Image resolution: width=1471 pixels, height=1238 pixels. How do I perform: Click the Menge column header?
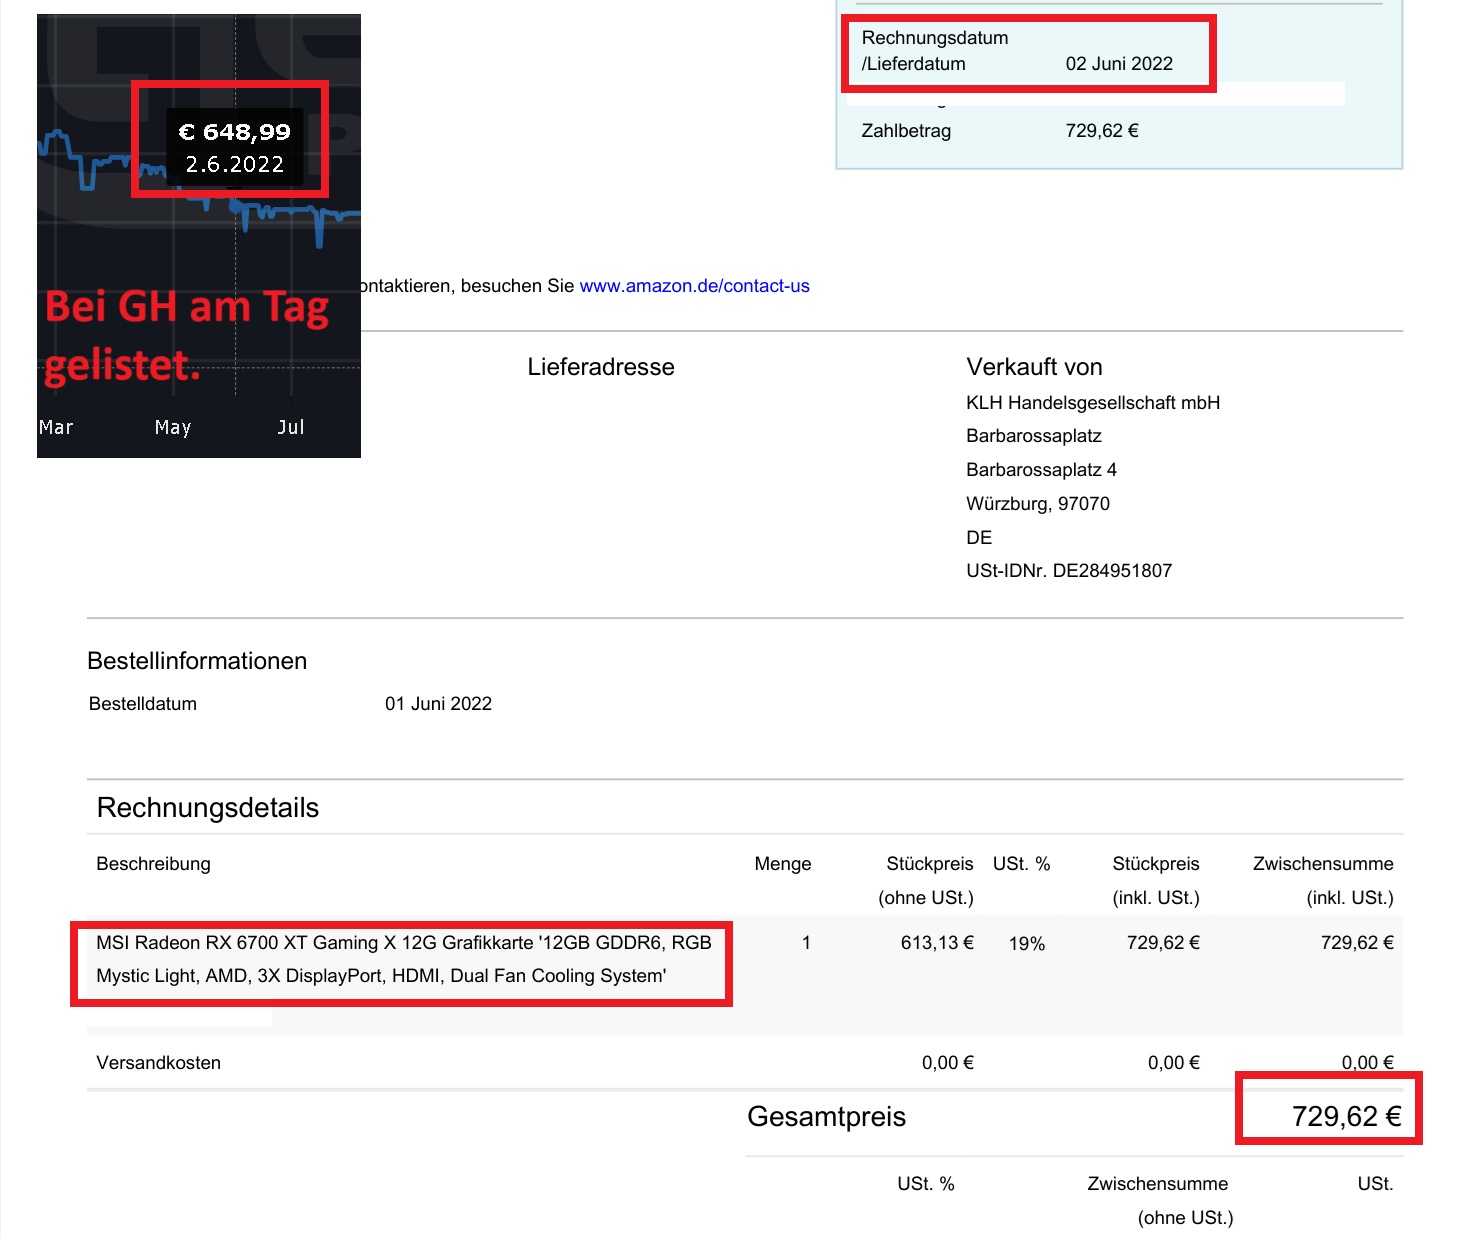coord(783,864)
